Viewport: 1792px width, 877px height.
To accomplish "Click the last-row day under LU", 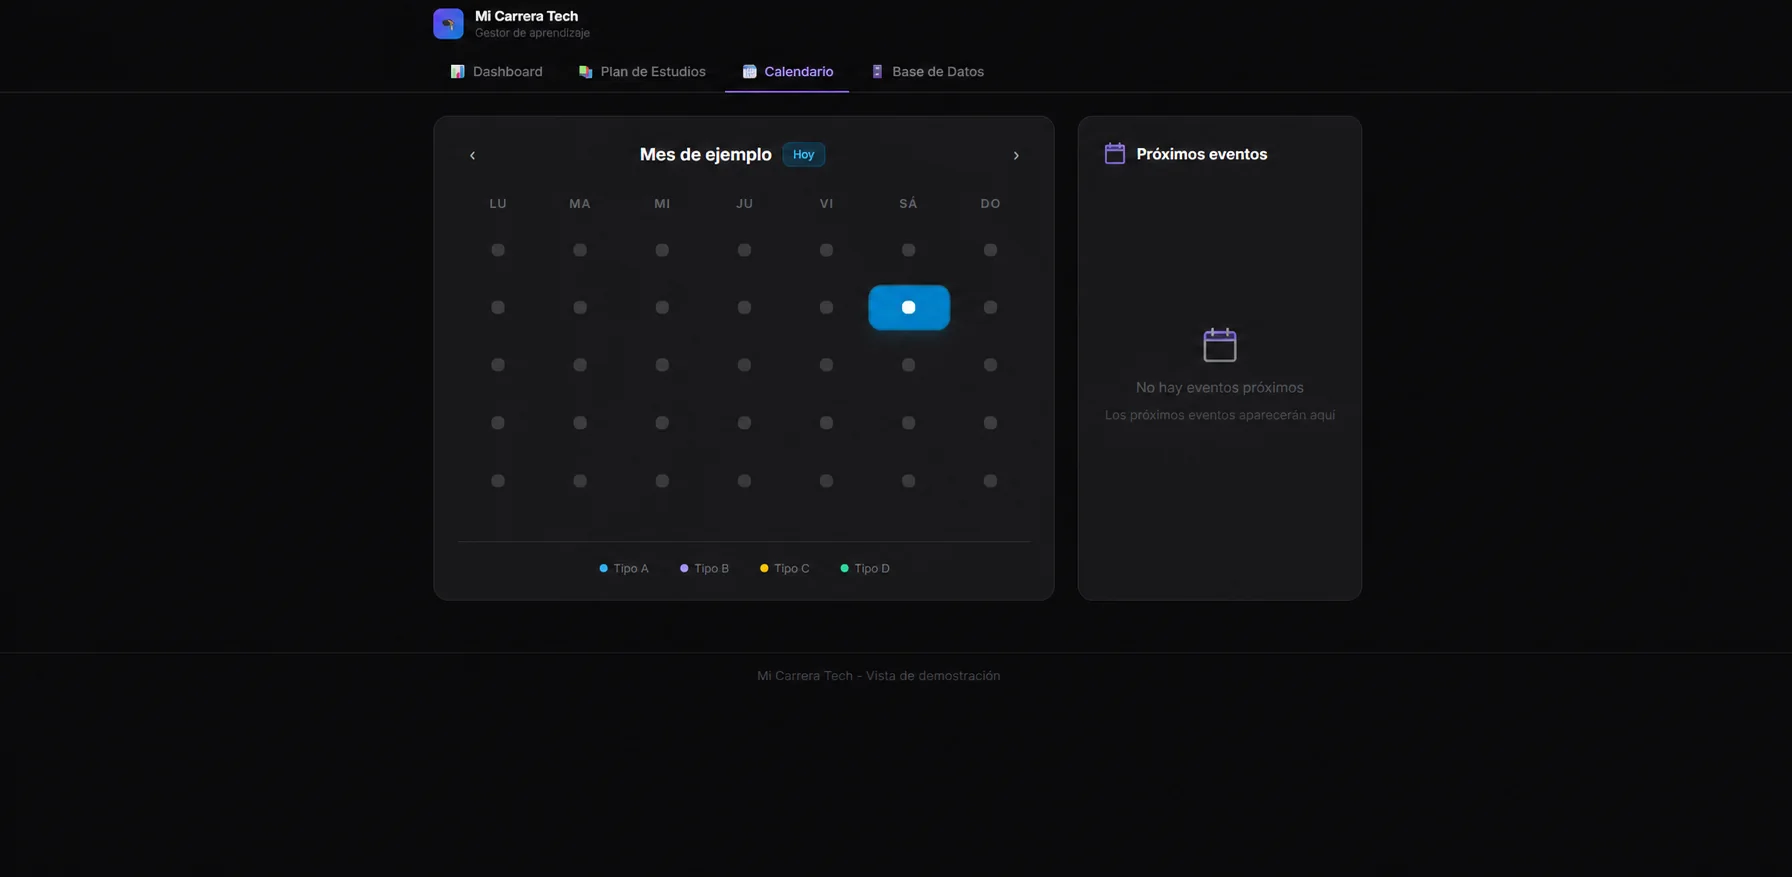I will [498, 481].
